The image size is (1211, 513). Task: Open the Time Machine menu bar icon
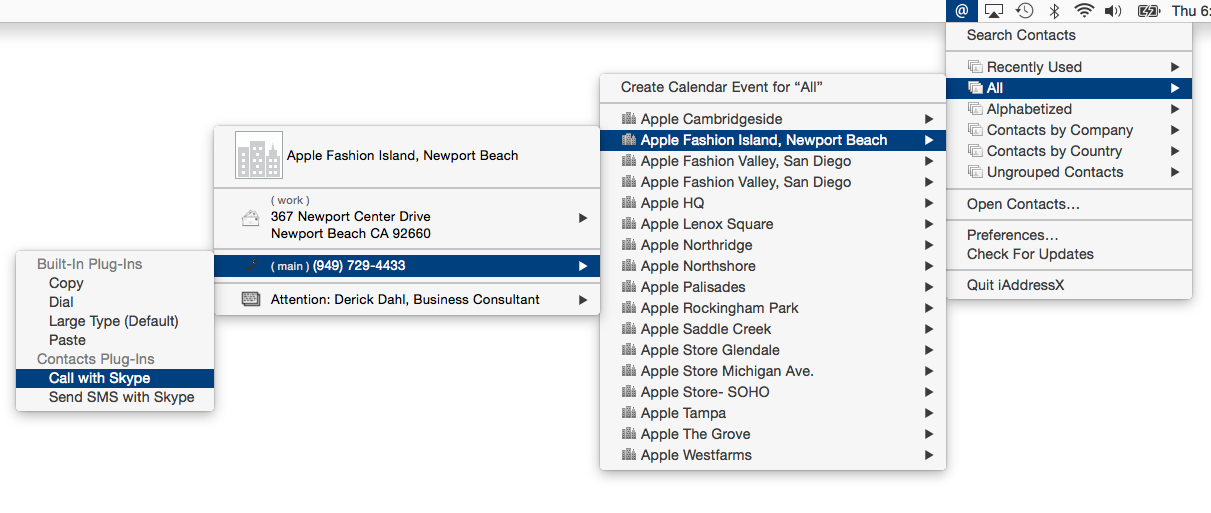point(1025,11)
